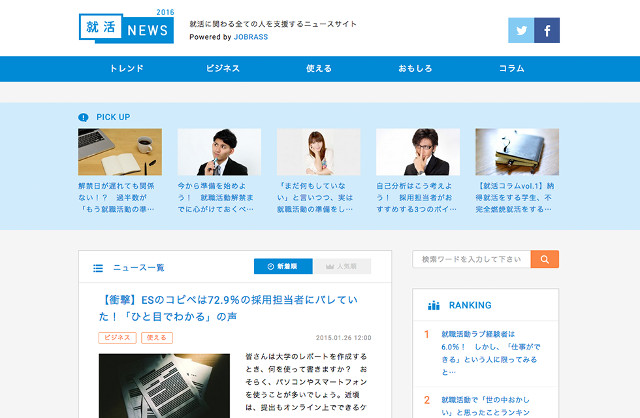Image resolution: width=640 pixels, height=418 pixels.
Task: Click the 2015.01.26 12:00 article date
Action: 344,338
